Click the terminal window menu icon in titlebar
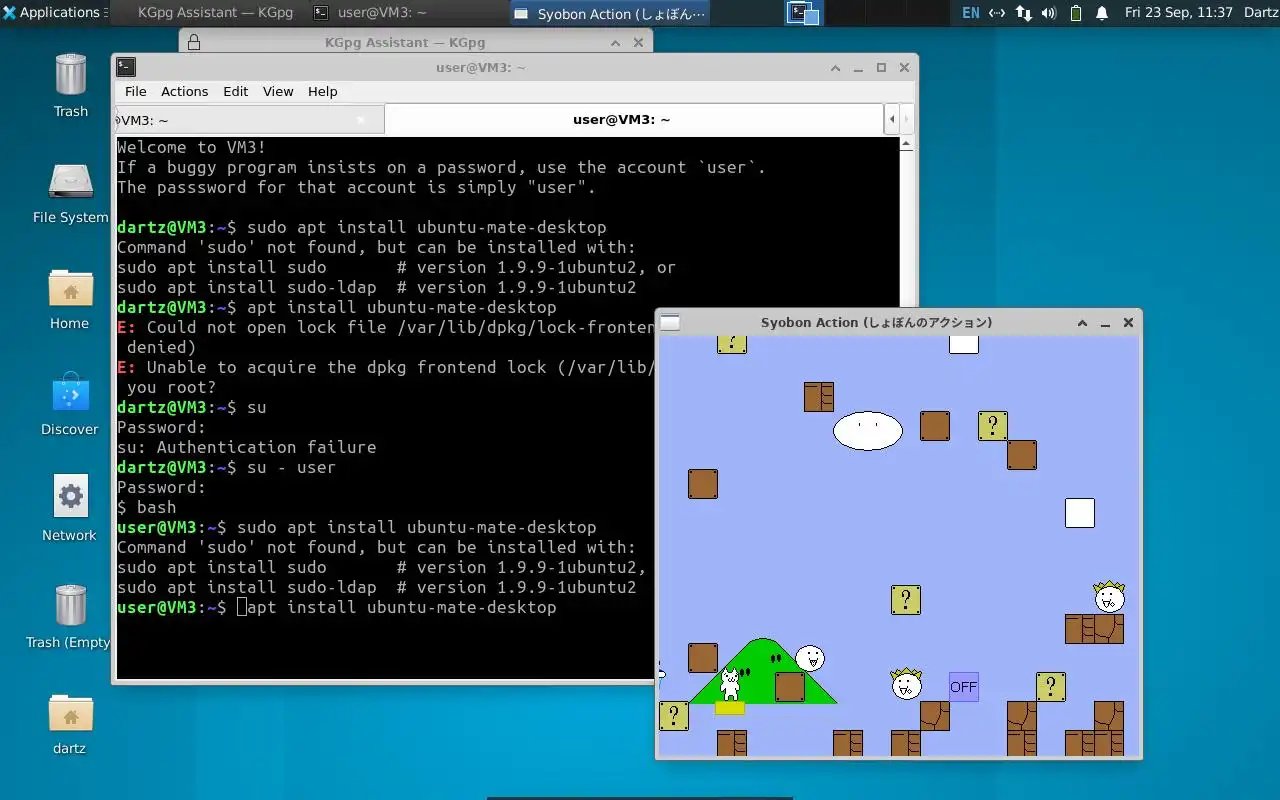This screenshot has height=800, width=1280. 126,67
